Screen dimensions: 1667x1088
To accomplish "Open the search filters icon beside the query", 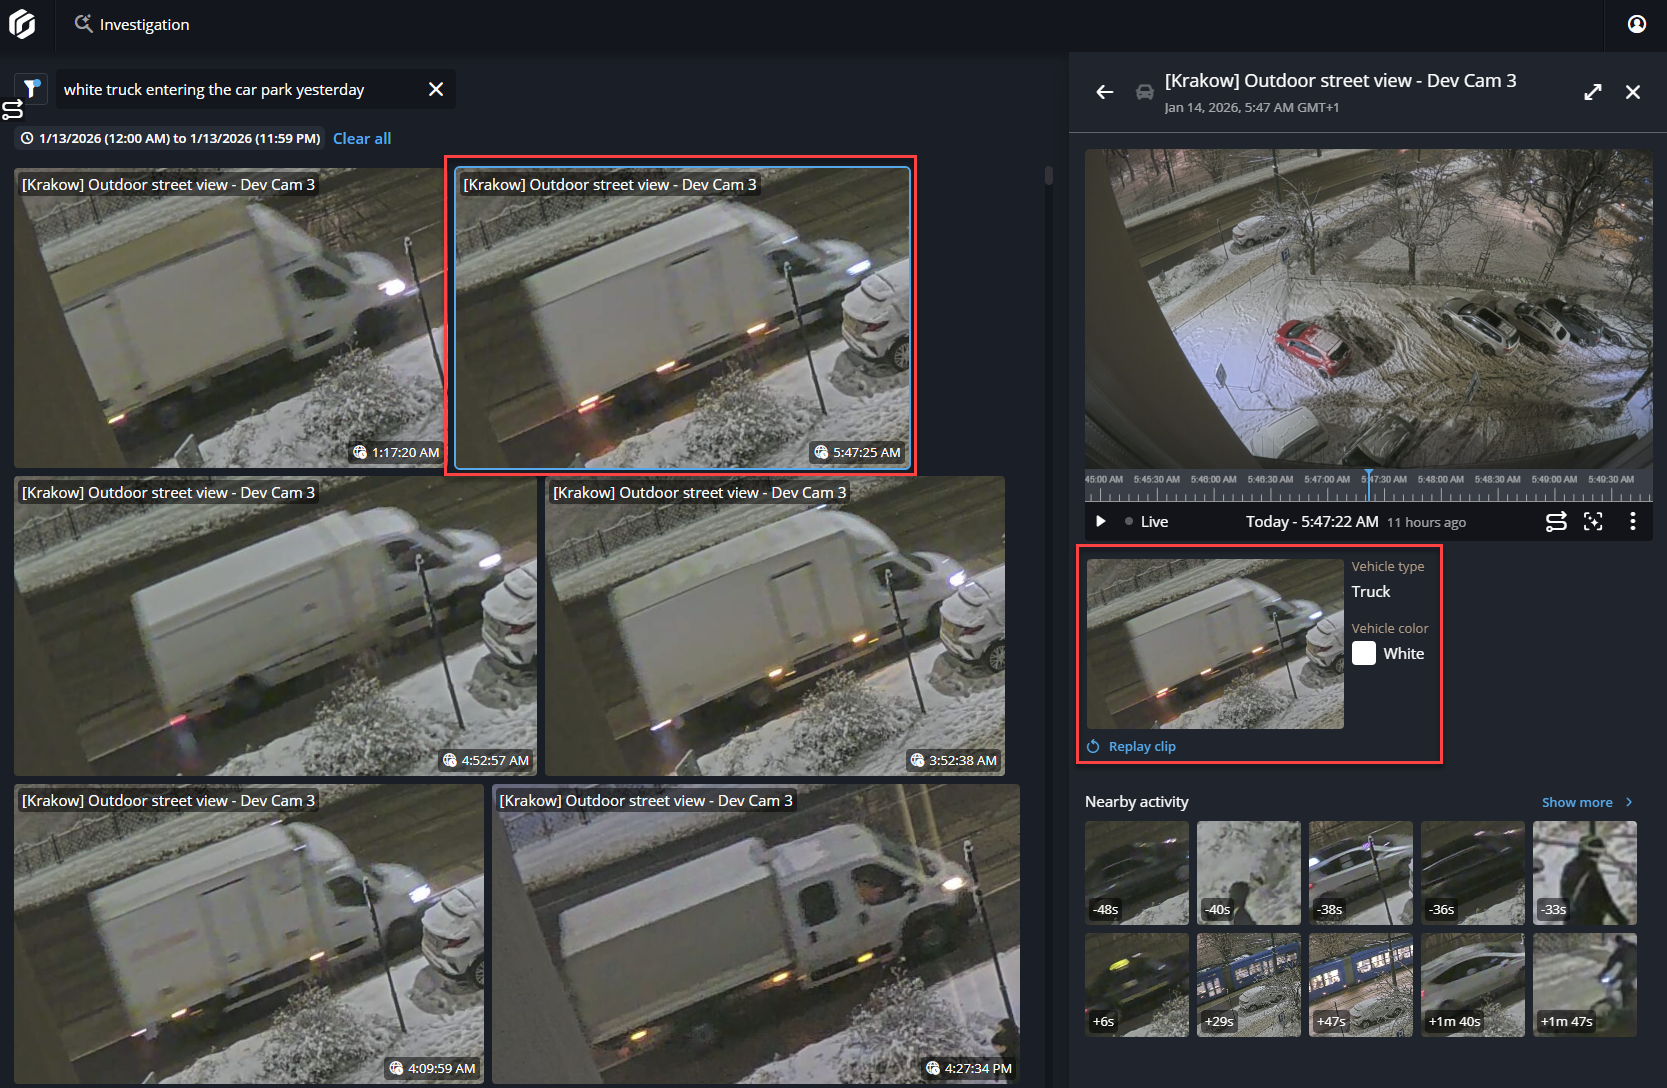I will (x=31, y=88).
